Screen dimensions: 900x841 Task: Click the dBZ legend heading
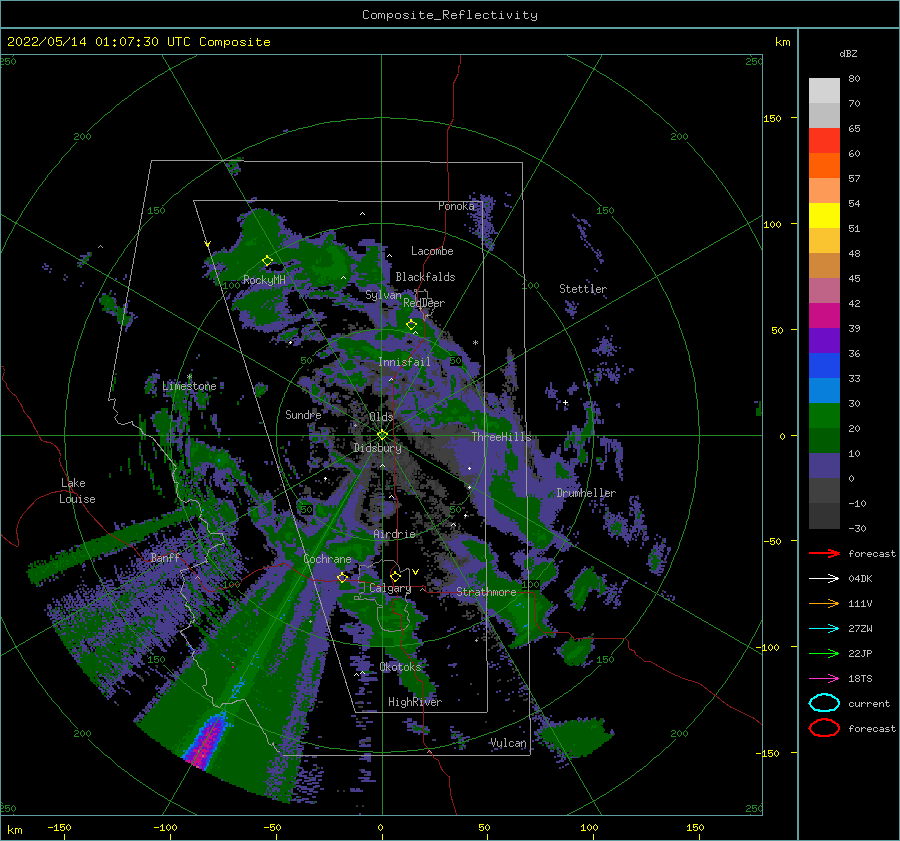pyautogui.click(x=848, y=54)
